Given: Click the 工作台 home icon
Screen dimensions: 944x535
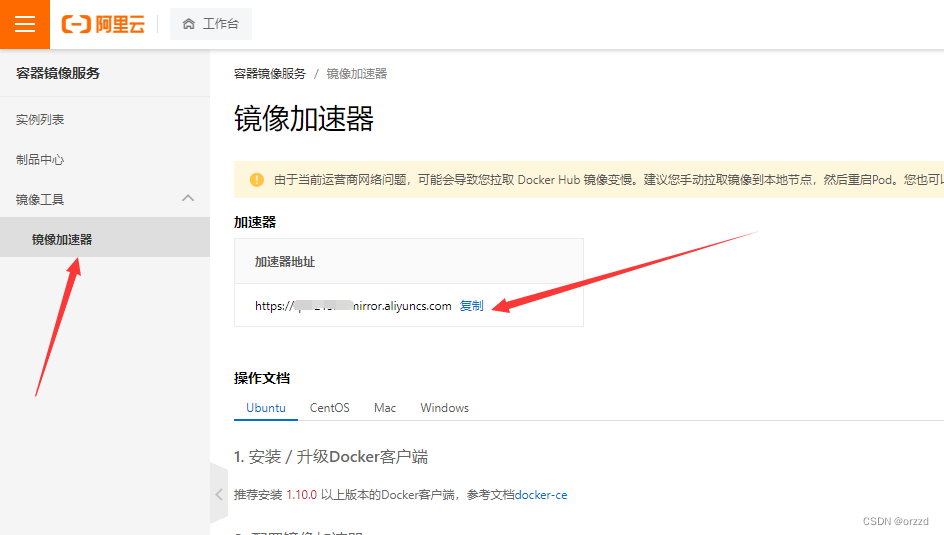Looking at the screenshot, I should point(188,24).
